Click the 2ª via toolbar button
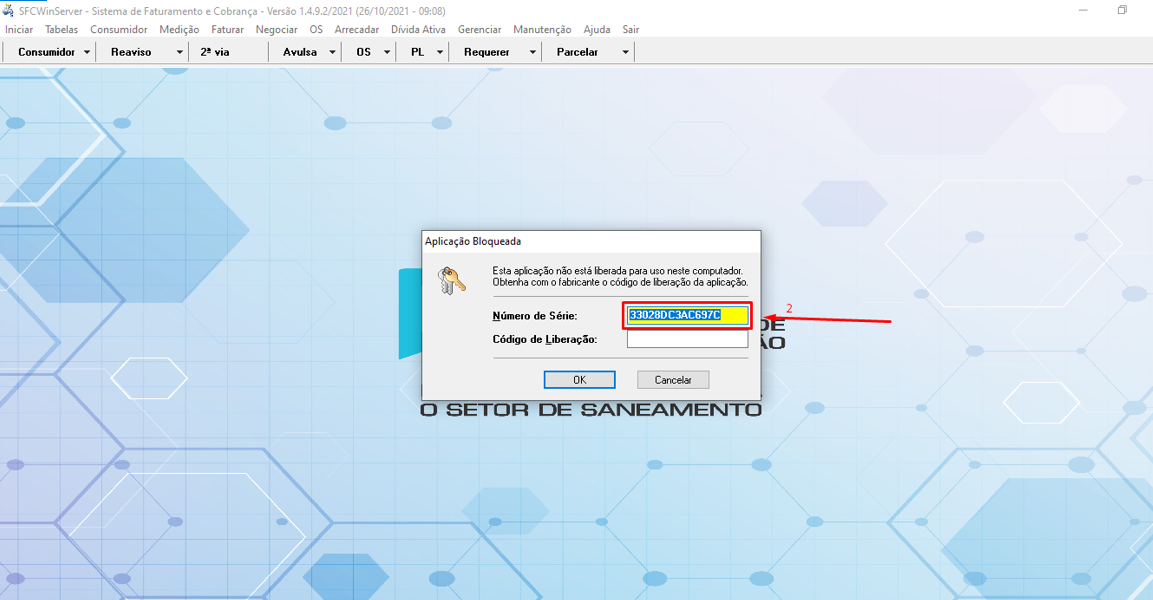1153x600 pixels. click(x=215, y=52)
